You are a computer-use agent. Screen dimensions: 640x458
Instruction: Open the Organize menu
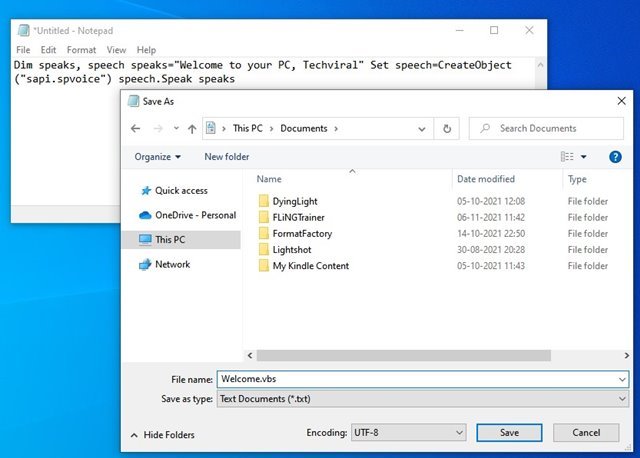tap(158, 157)
